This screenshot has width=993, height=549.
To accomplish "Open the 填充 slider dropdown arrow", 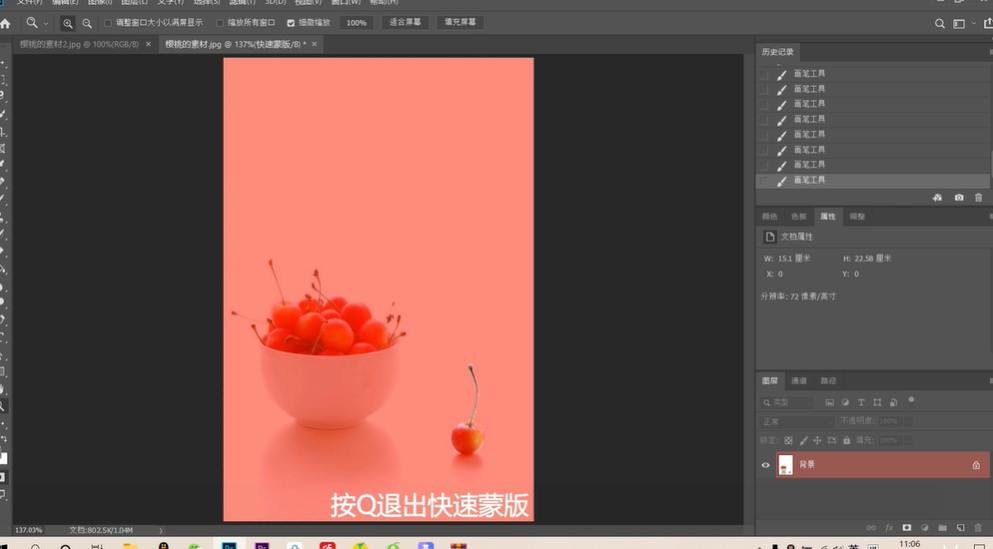I will click(909, 441).
